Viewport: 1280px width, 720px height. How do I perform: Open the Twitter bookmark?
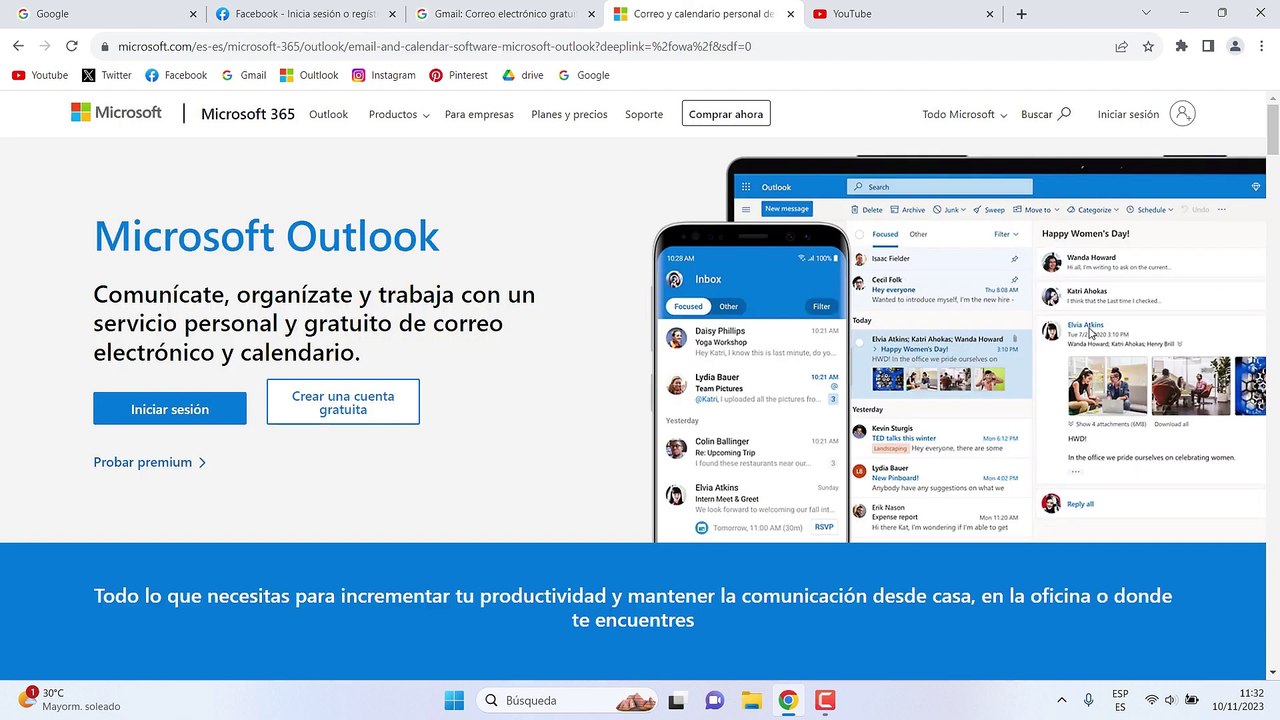[107, 75]
